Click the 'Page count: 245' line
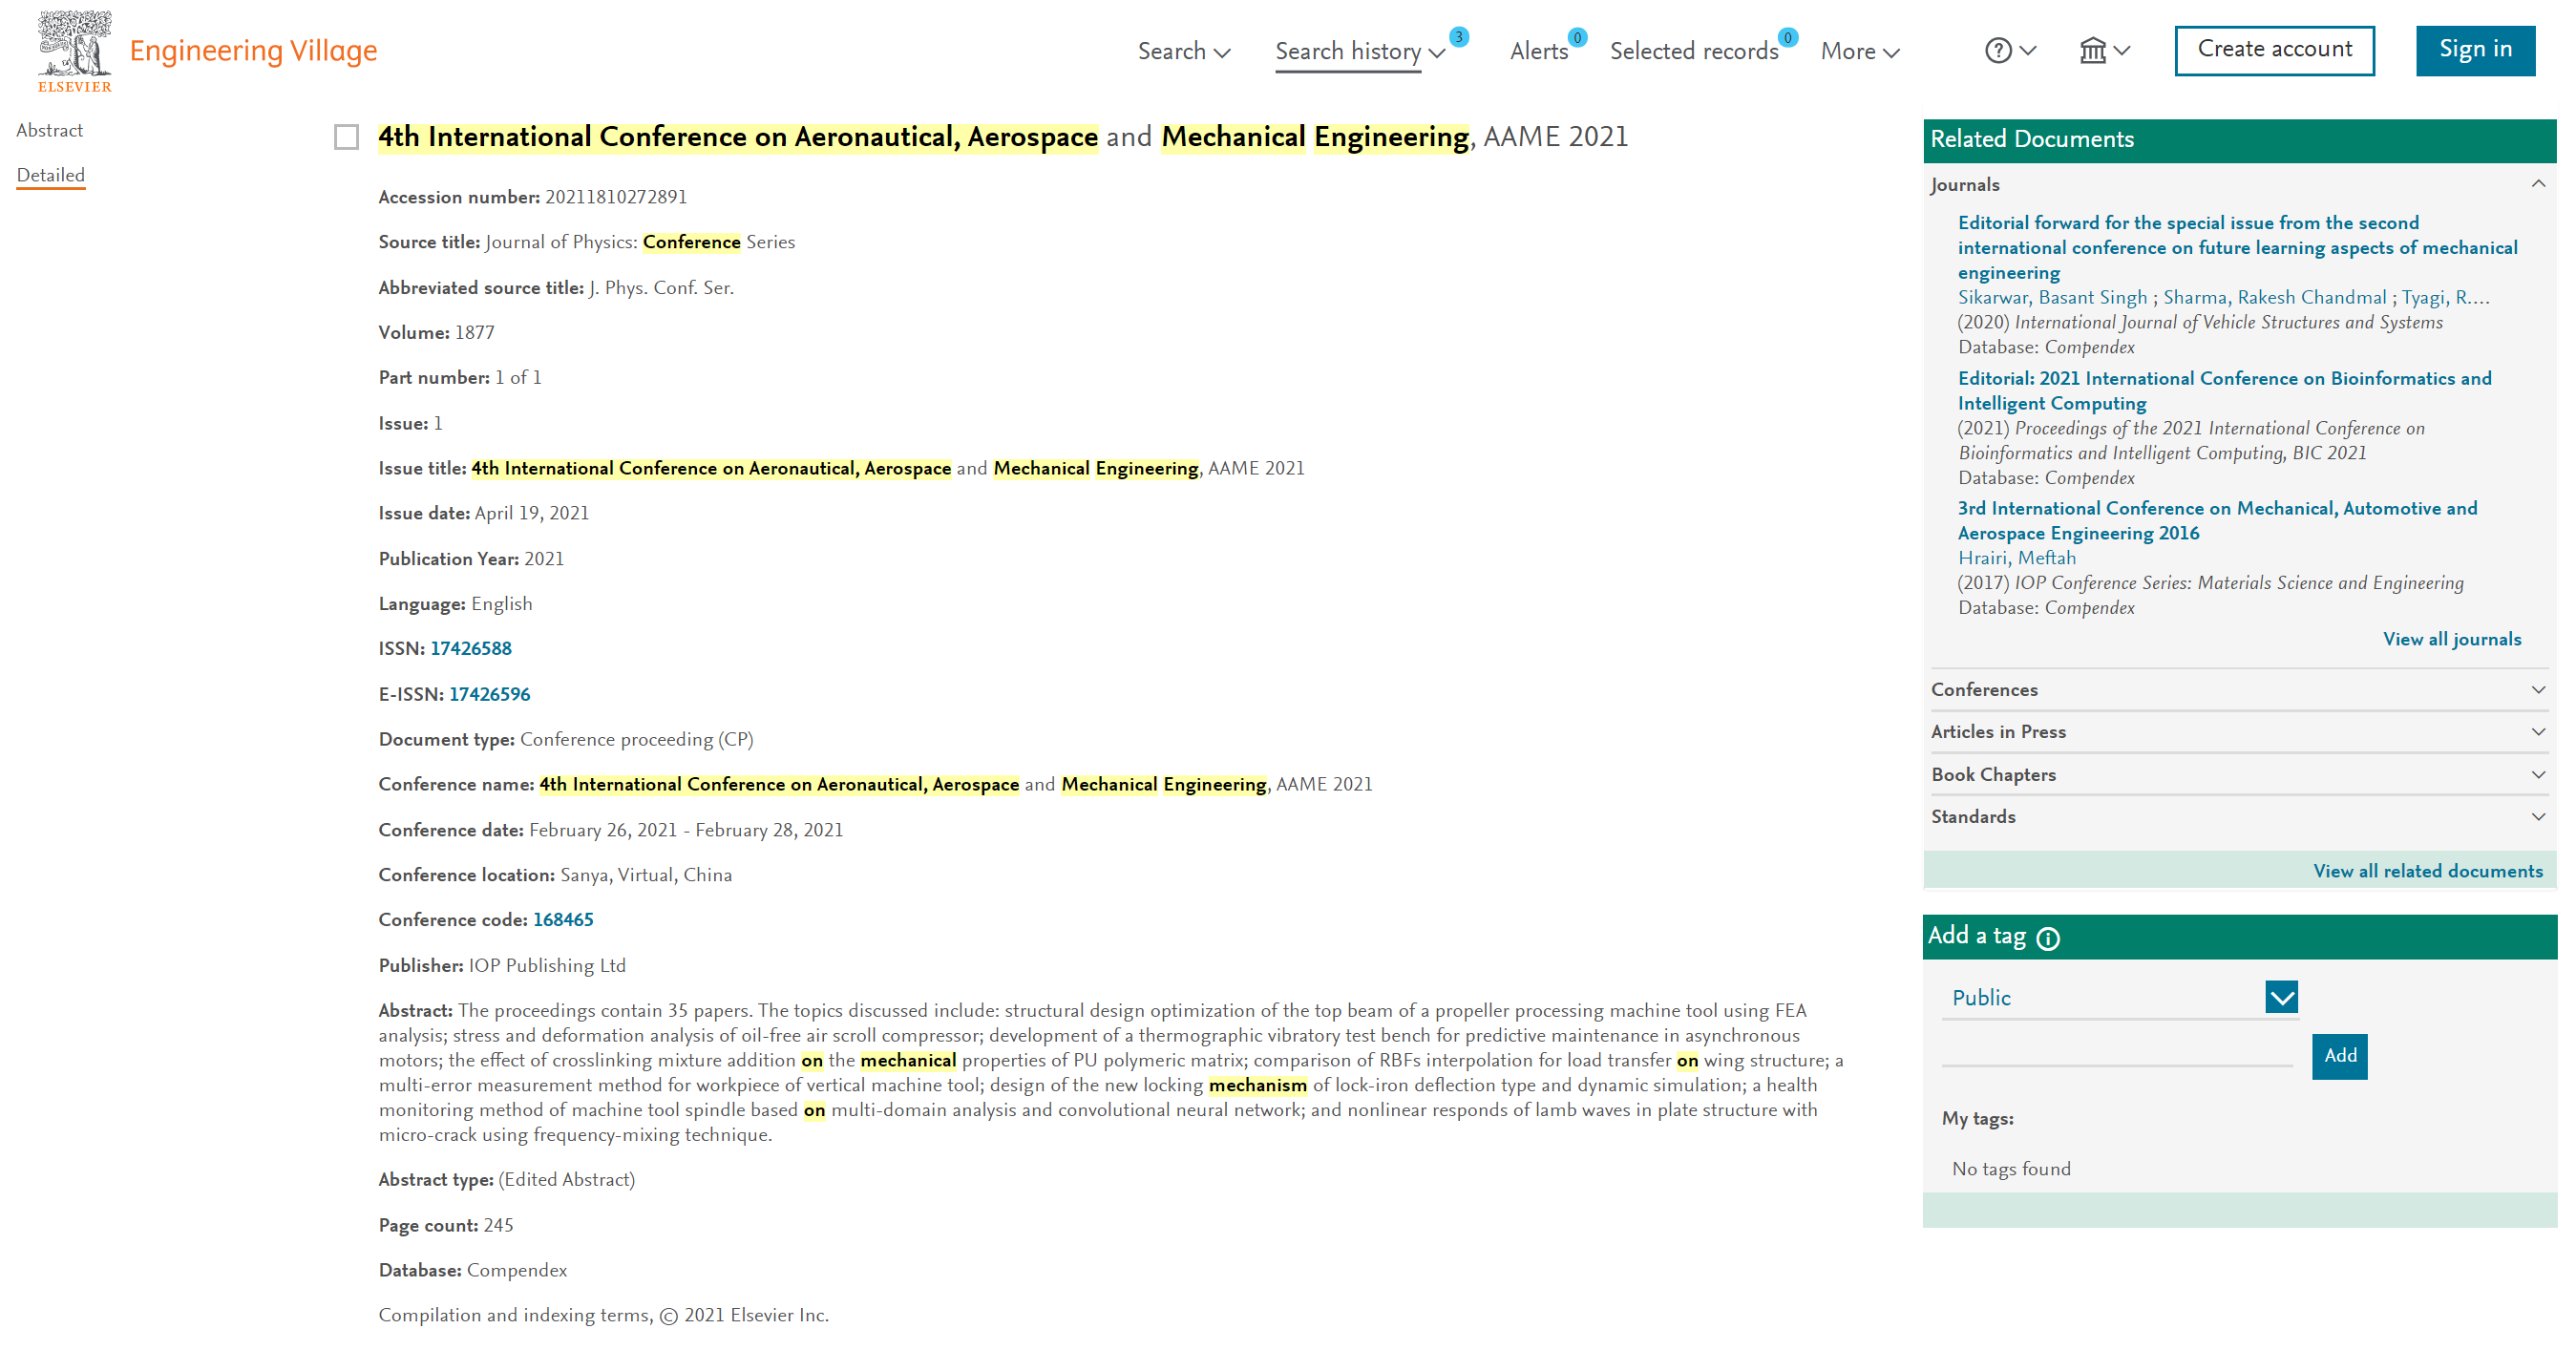Image resolution: width=2576 pixels, height=1350 pixels. [x=445, y=1225]
